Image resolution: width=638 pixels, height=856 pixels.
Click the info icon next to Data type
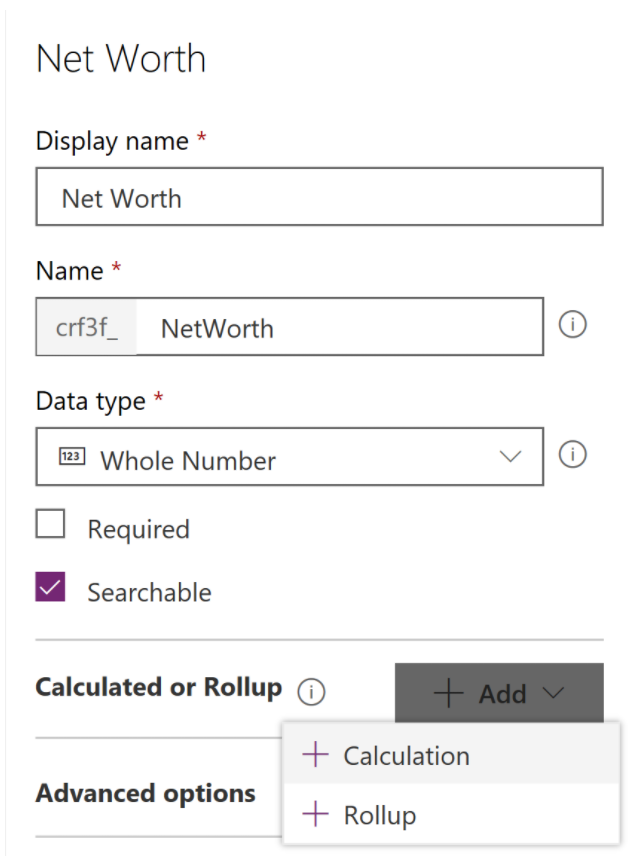point(572,455)
